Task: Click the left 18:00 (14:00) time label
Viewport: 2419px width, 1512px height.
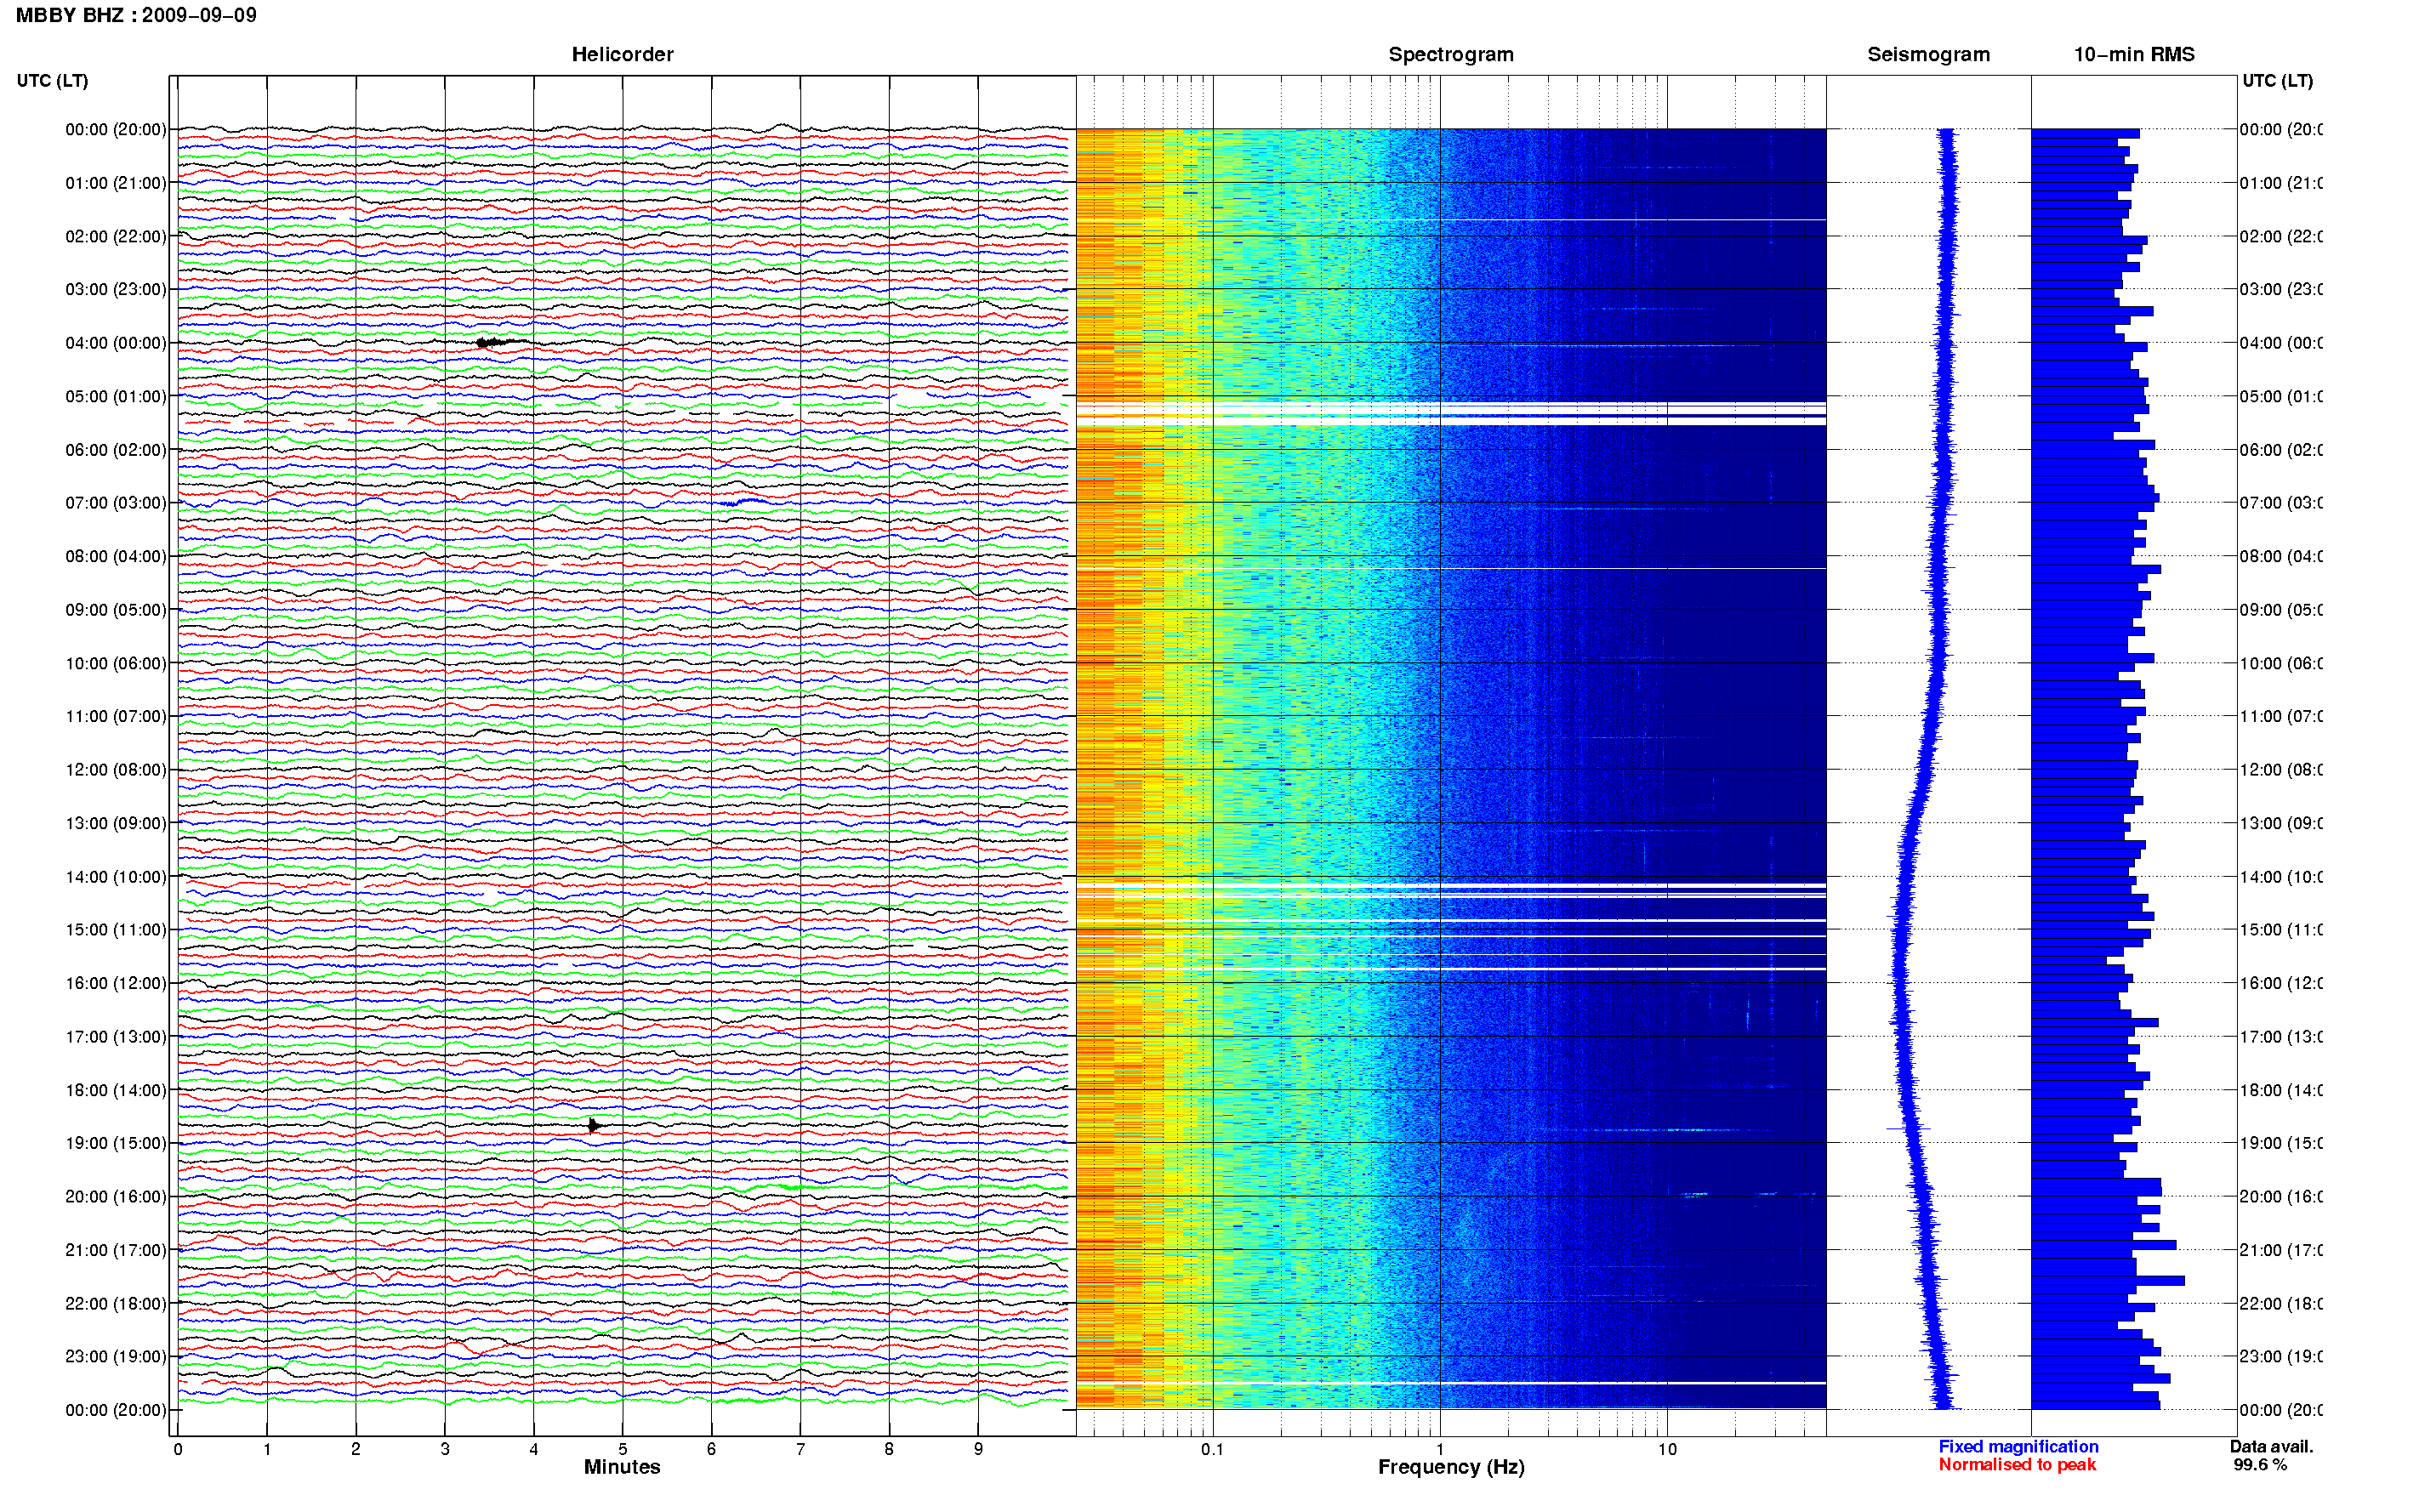Action: point(115,1090)
